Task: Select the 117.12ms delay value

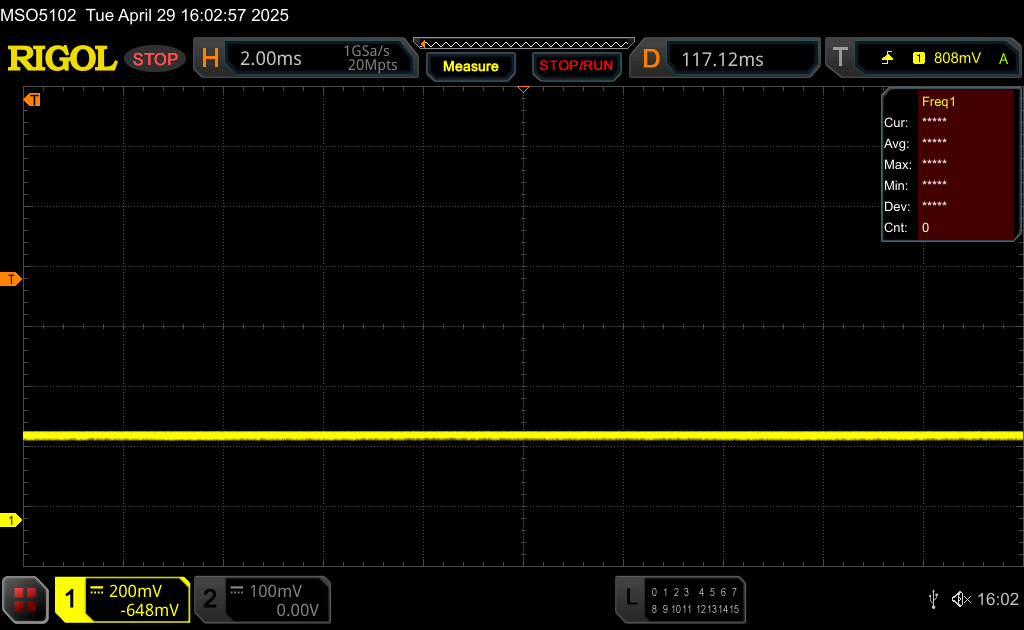Action: click(x=722, y=60)
